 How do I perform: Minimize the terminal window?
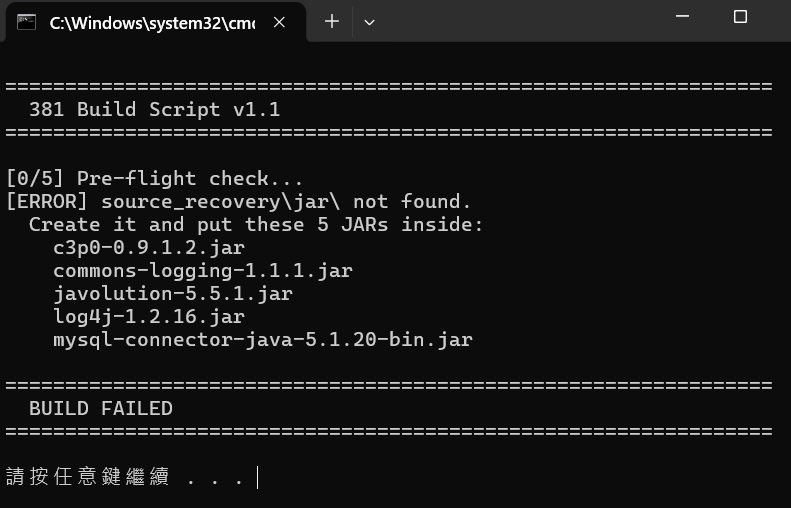click(x=682, y=17)
